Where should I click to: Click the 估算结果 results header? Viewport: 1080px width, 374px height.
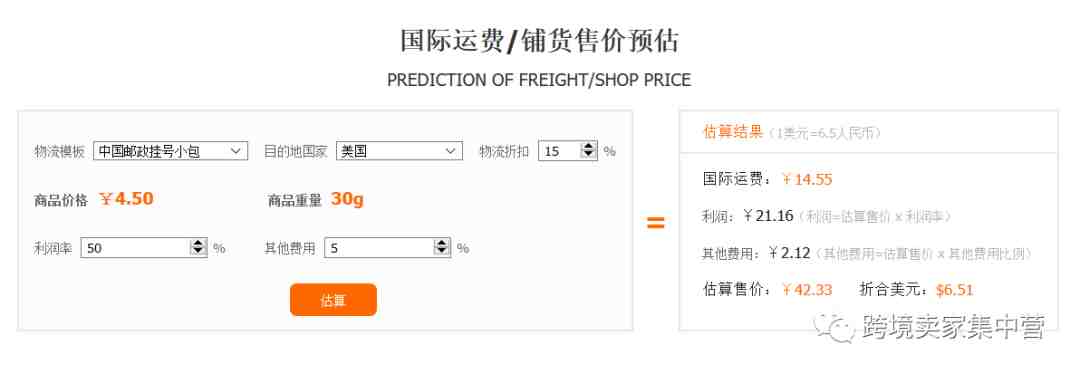click(x=733, y=132)
